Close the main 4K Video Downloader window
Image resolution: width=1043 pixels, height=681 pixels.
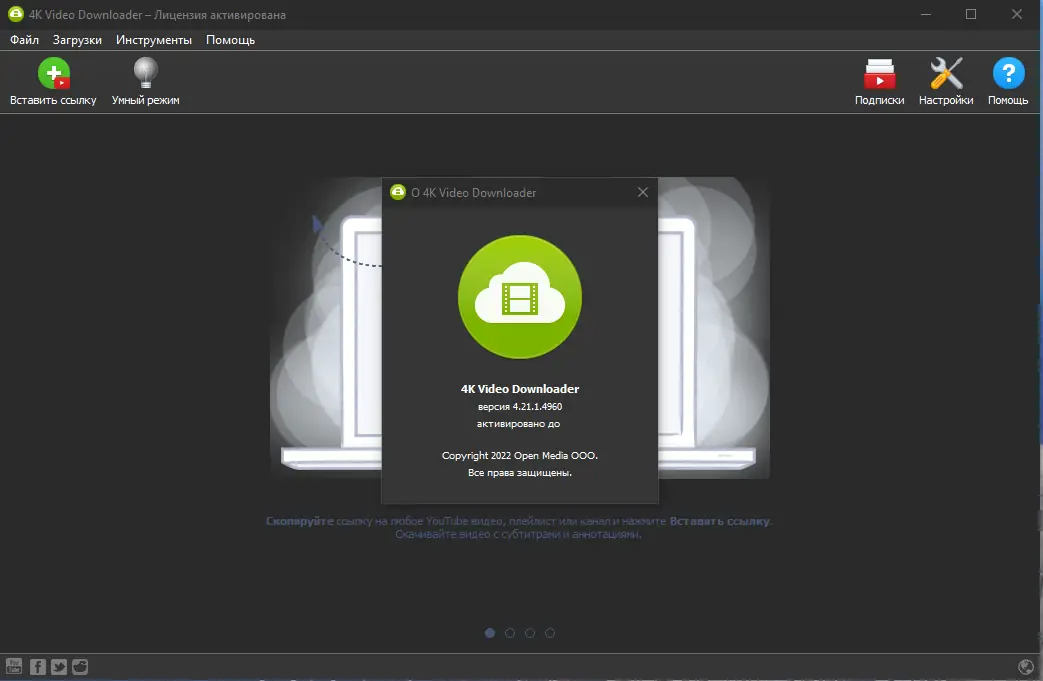(1016, 14)
